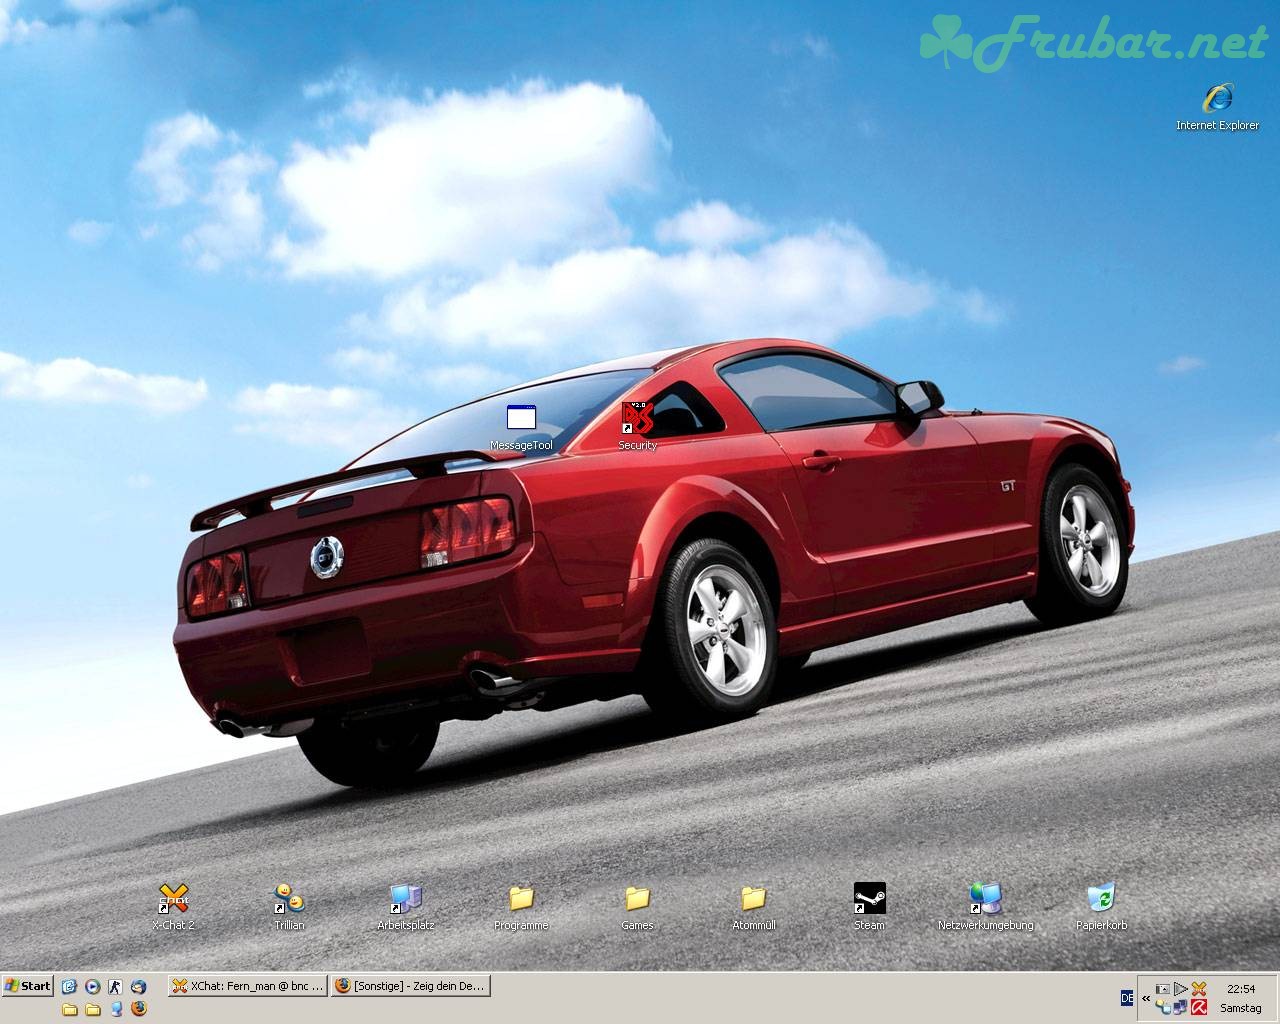Select the Games folder on desktop
Viewport: 1280px width, 1024px height.
(x=637, y=907)
